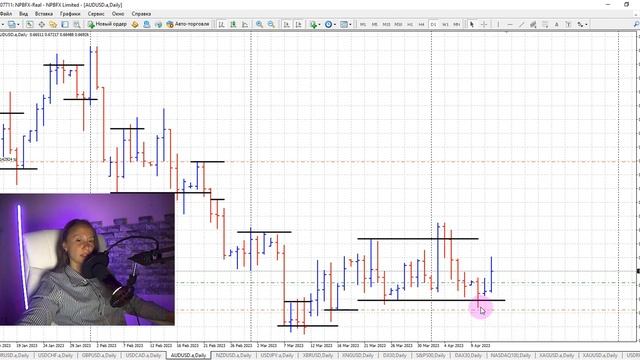Open the Файл menu
The width and height of the screenshot is (640, 360).
tap(5, 14)
